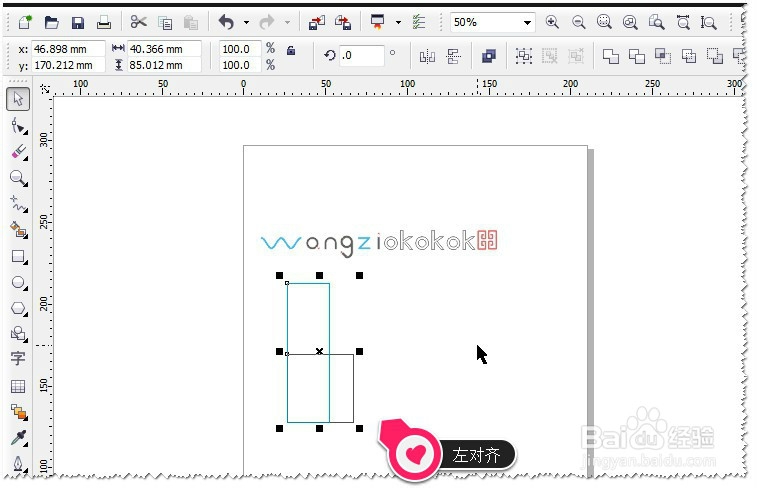Click the upper scale factor 100.0 field
This screenshot has height=488, width=757.
click(x=240, y=49)
